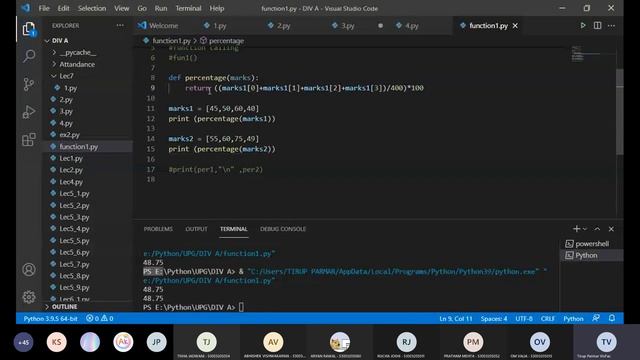Open the Selection menu
Image resolution: width=640 pixels, height=360 pixels.
coord(92,8)
